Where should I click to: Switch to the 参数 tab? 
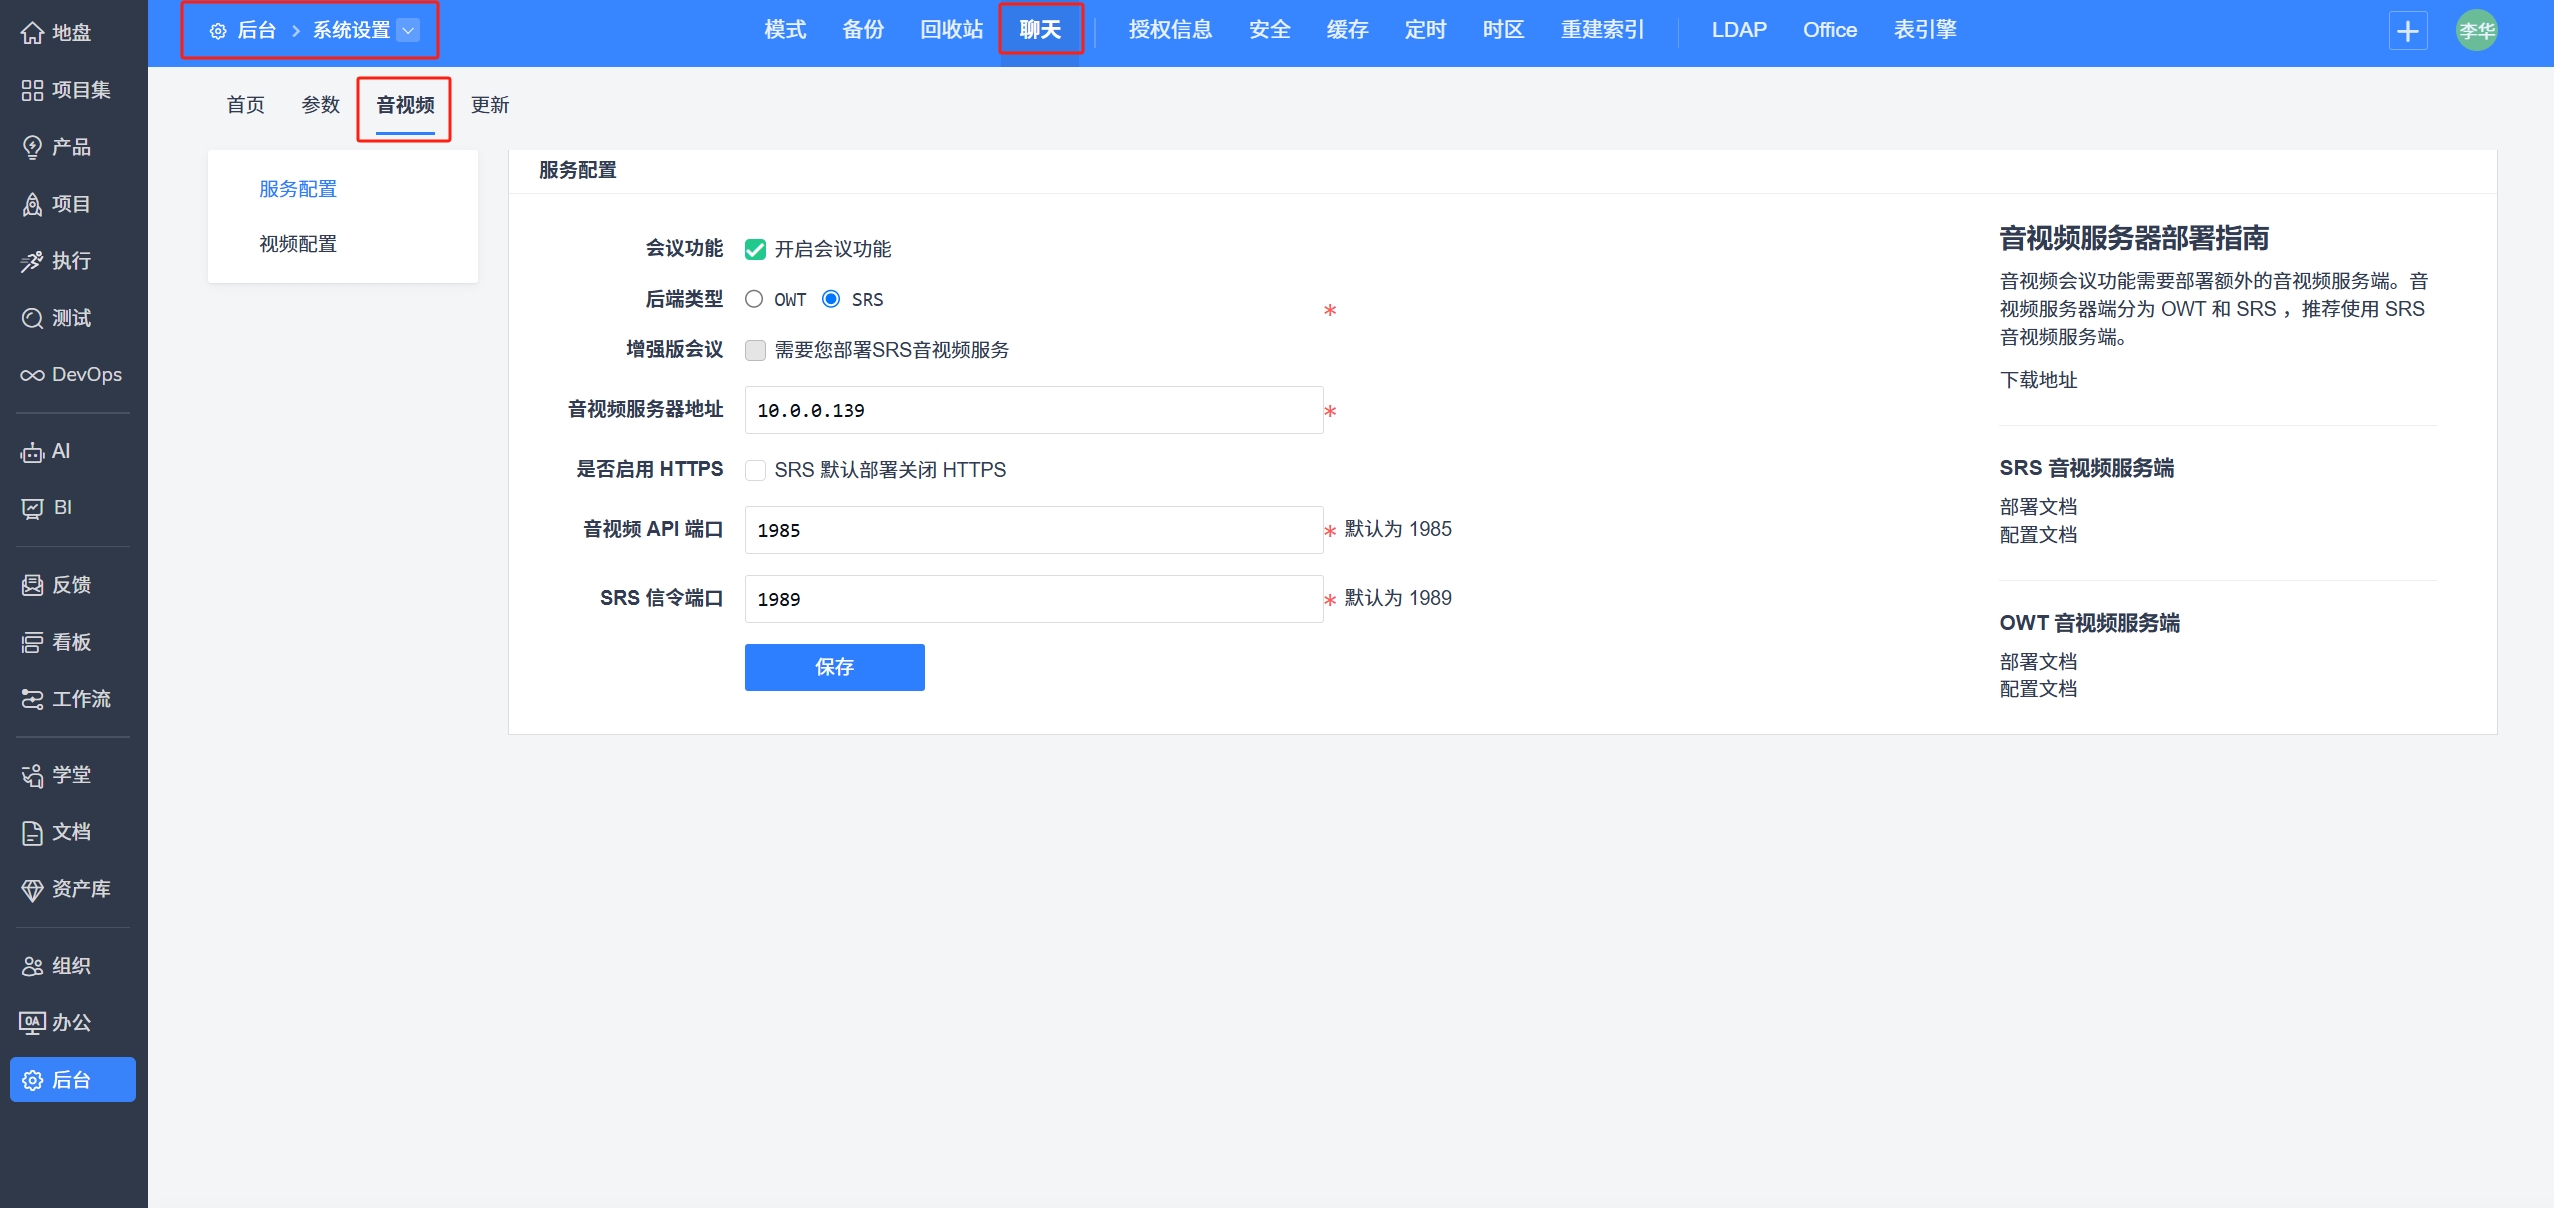320,105
